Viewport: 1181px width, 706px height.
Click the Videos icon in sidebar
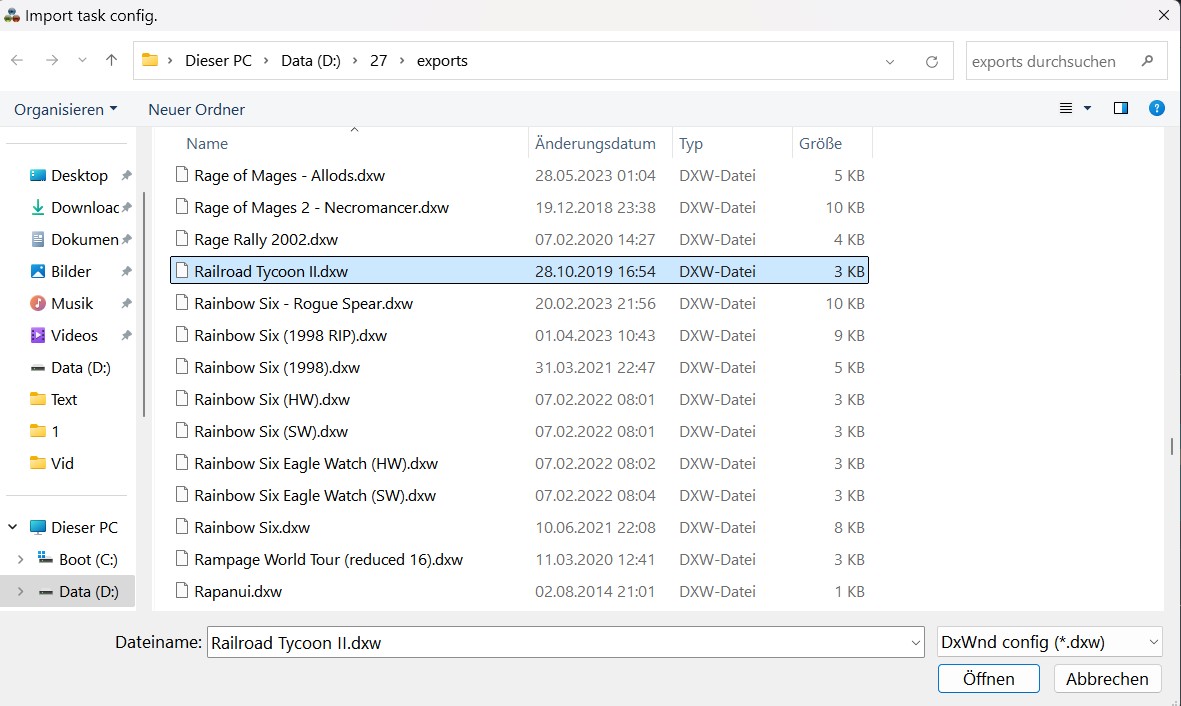coord(37,335)
